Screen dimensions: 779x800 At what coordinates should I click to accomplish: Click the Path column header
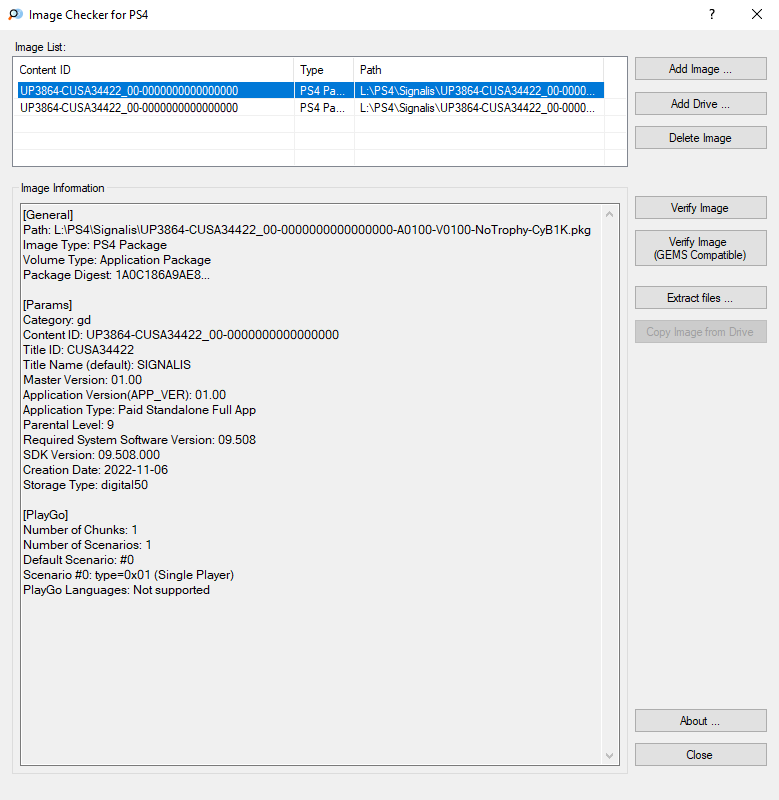click(479, 70)
